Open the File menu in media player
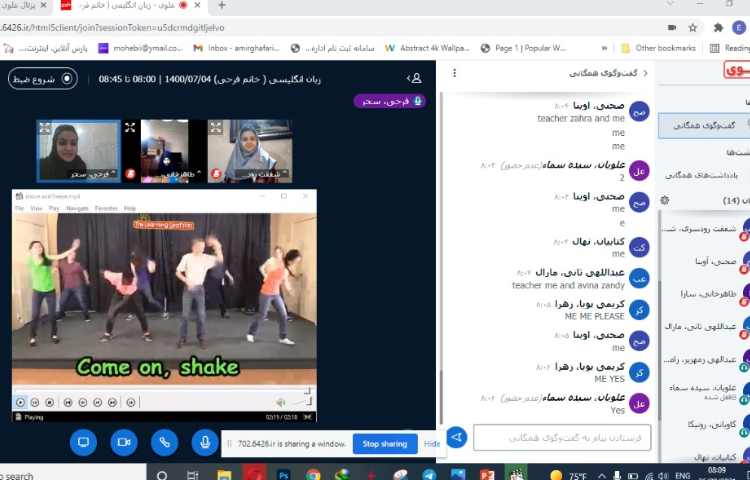This screenshot has height=480, width=750. (x=20, y=208)
